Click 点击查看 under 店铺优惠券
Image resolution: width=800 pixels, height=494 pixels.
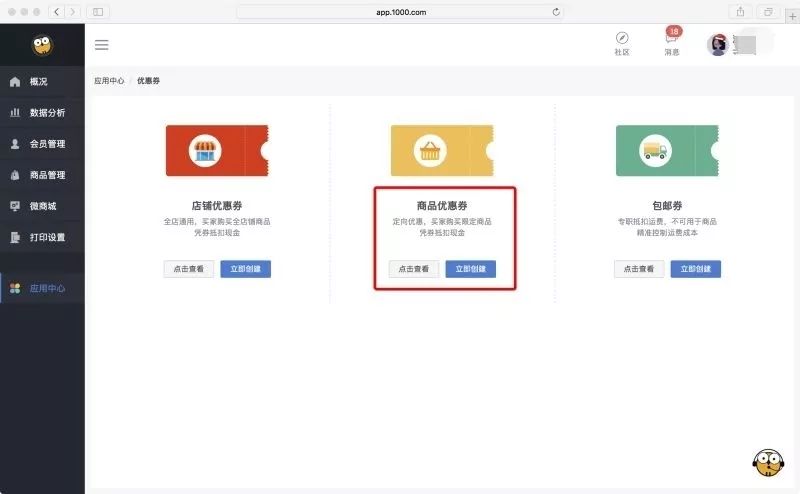pyautogui.click(x=189, y=269)
